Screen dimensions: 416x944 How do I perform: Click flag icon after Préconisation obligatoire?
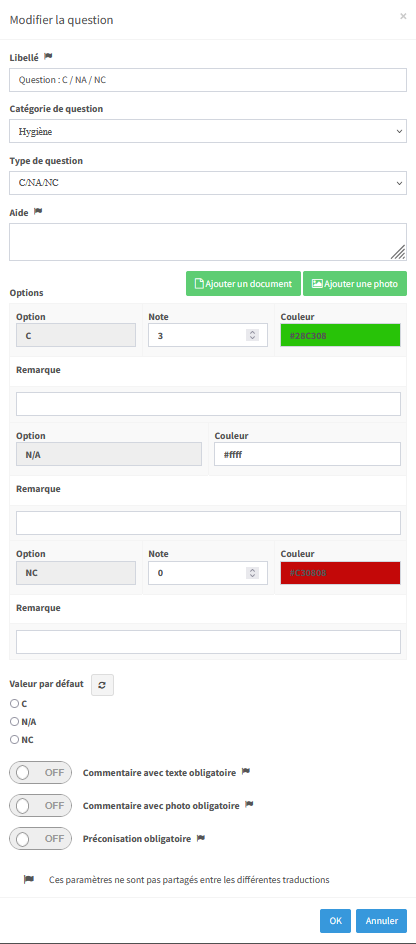click(x=201, y=837)
